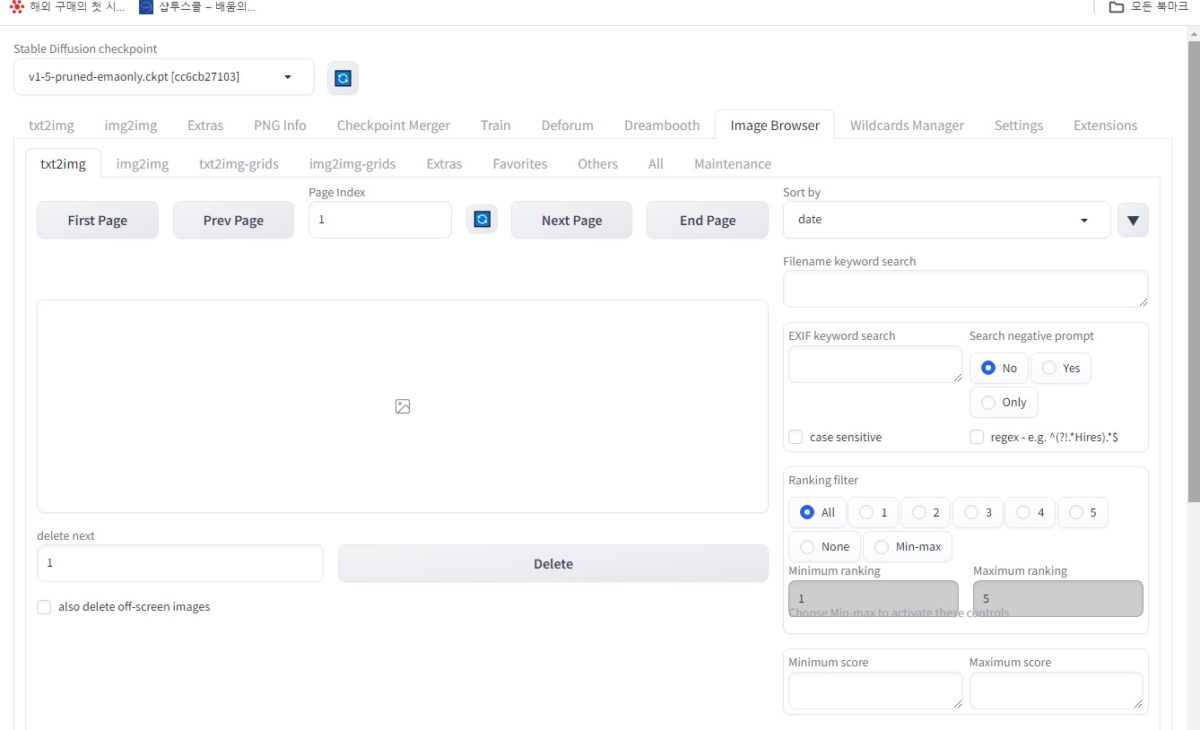Open the txt2img-grids sub-tab

pos(239,164)
